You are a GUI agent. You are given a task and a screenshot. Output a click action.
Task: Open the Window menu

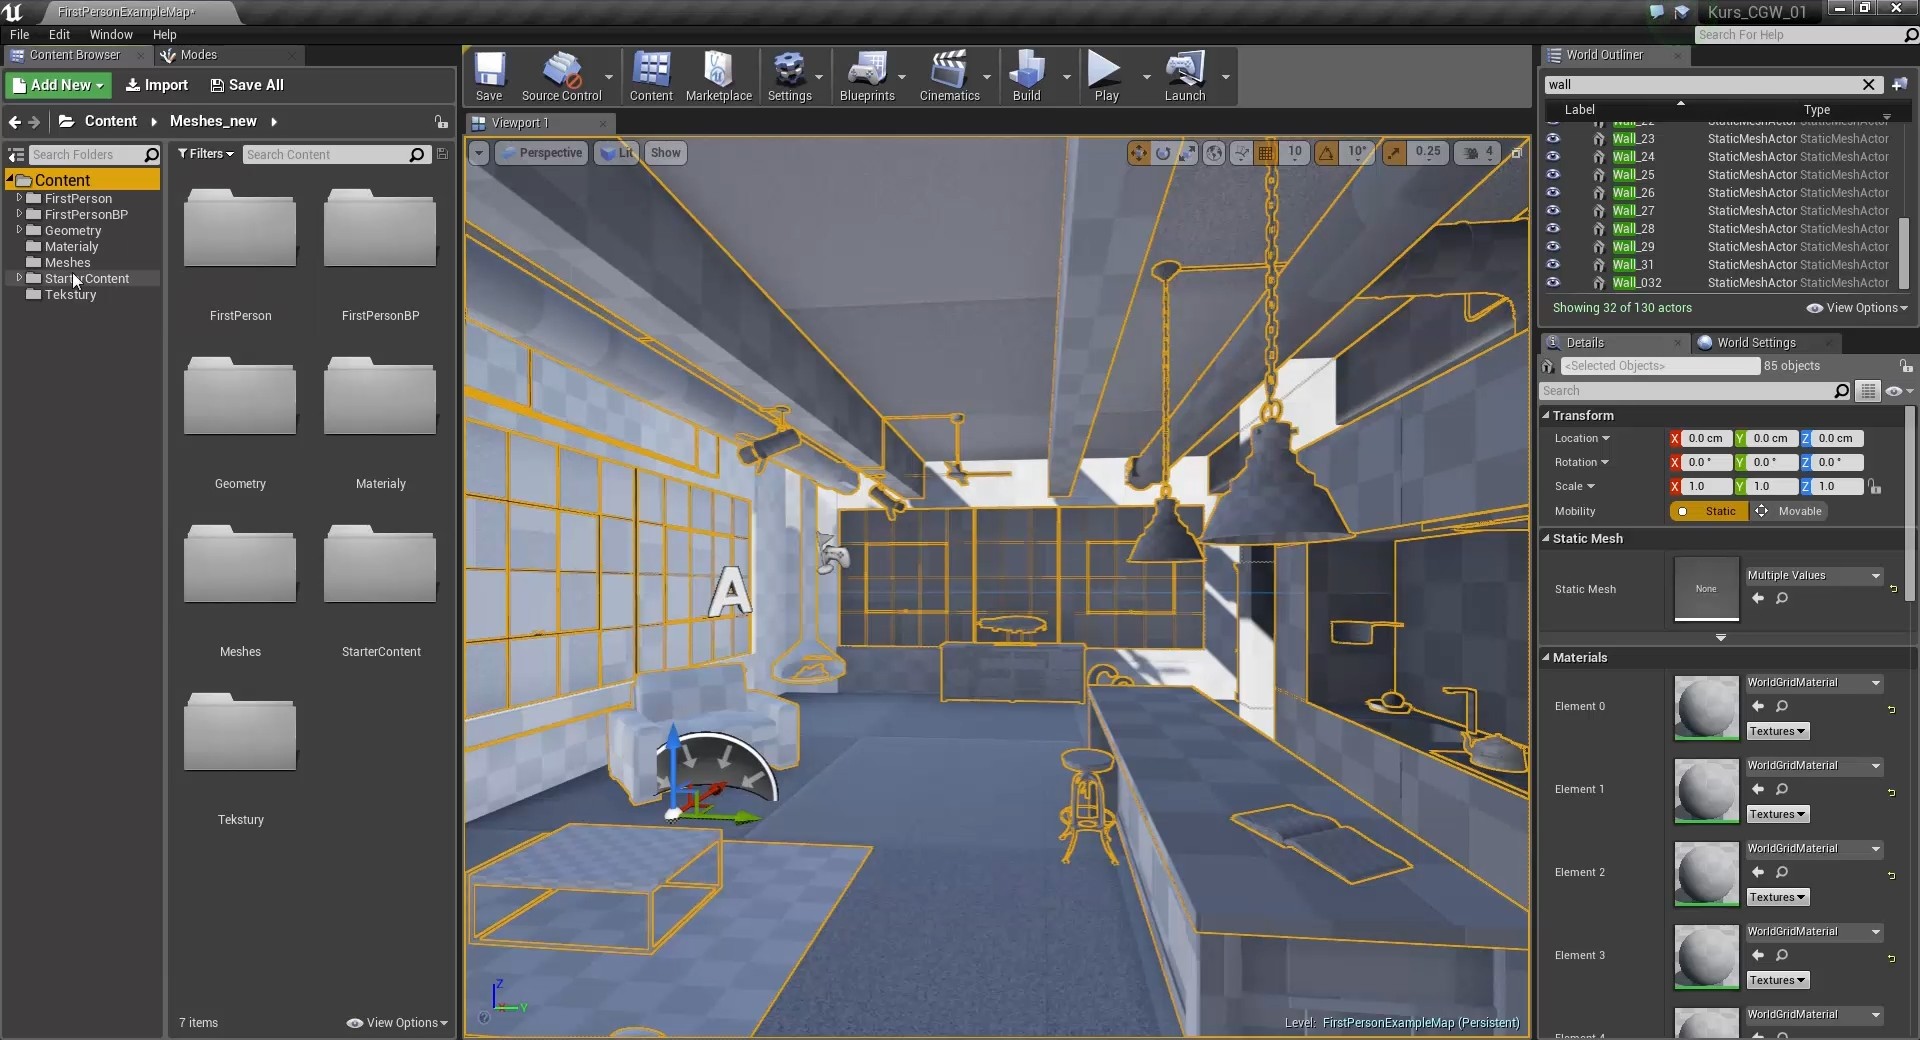click(x=110, y=34)
